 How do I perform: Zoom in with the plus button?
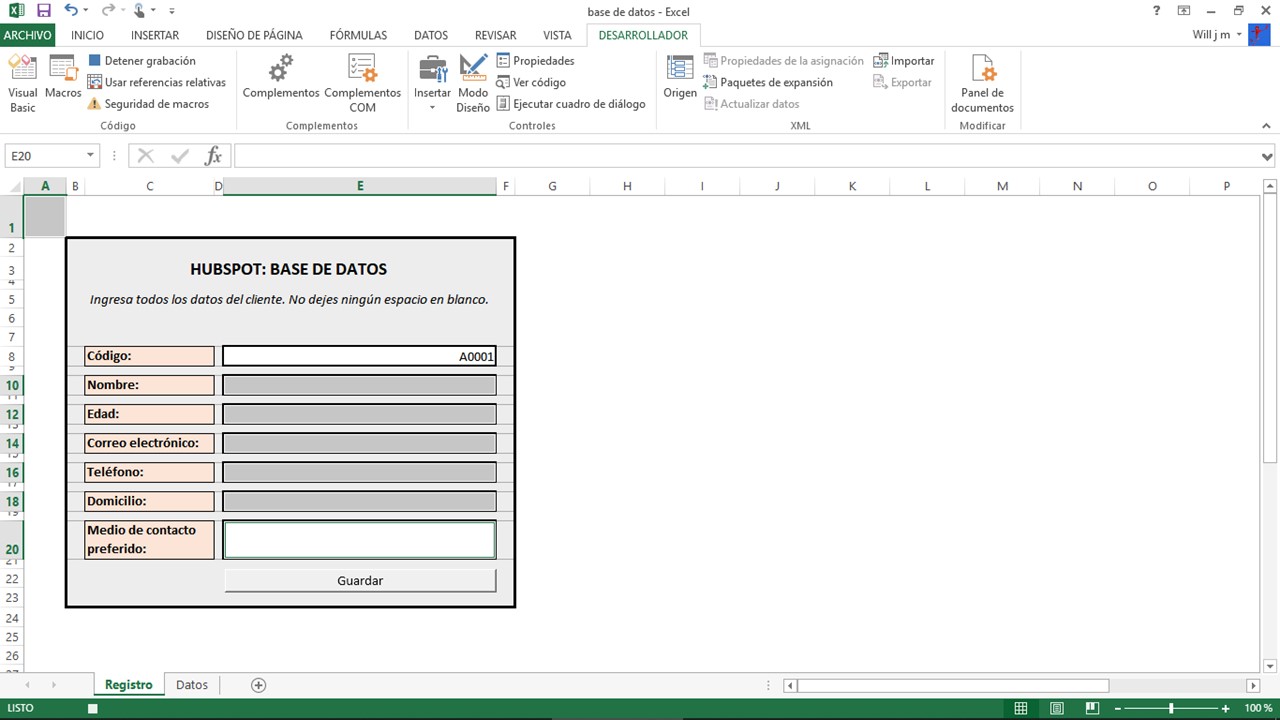(x=1226, y=708)
